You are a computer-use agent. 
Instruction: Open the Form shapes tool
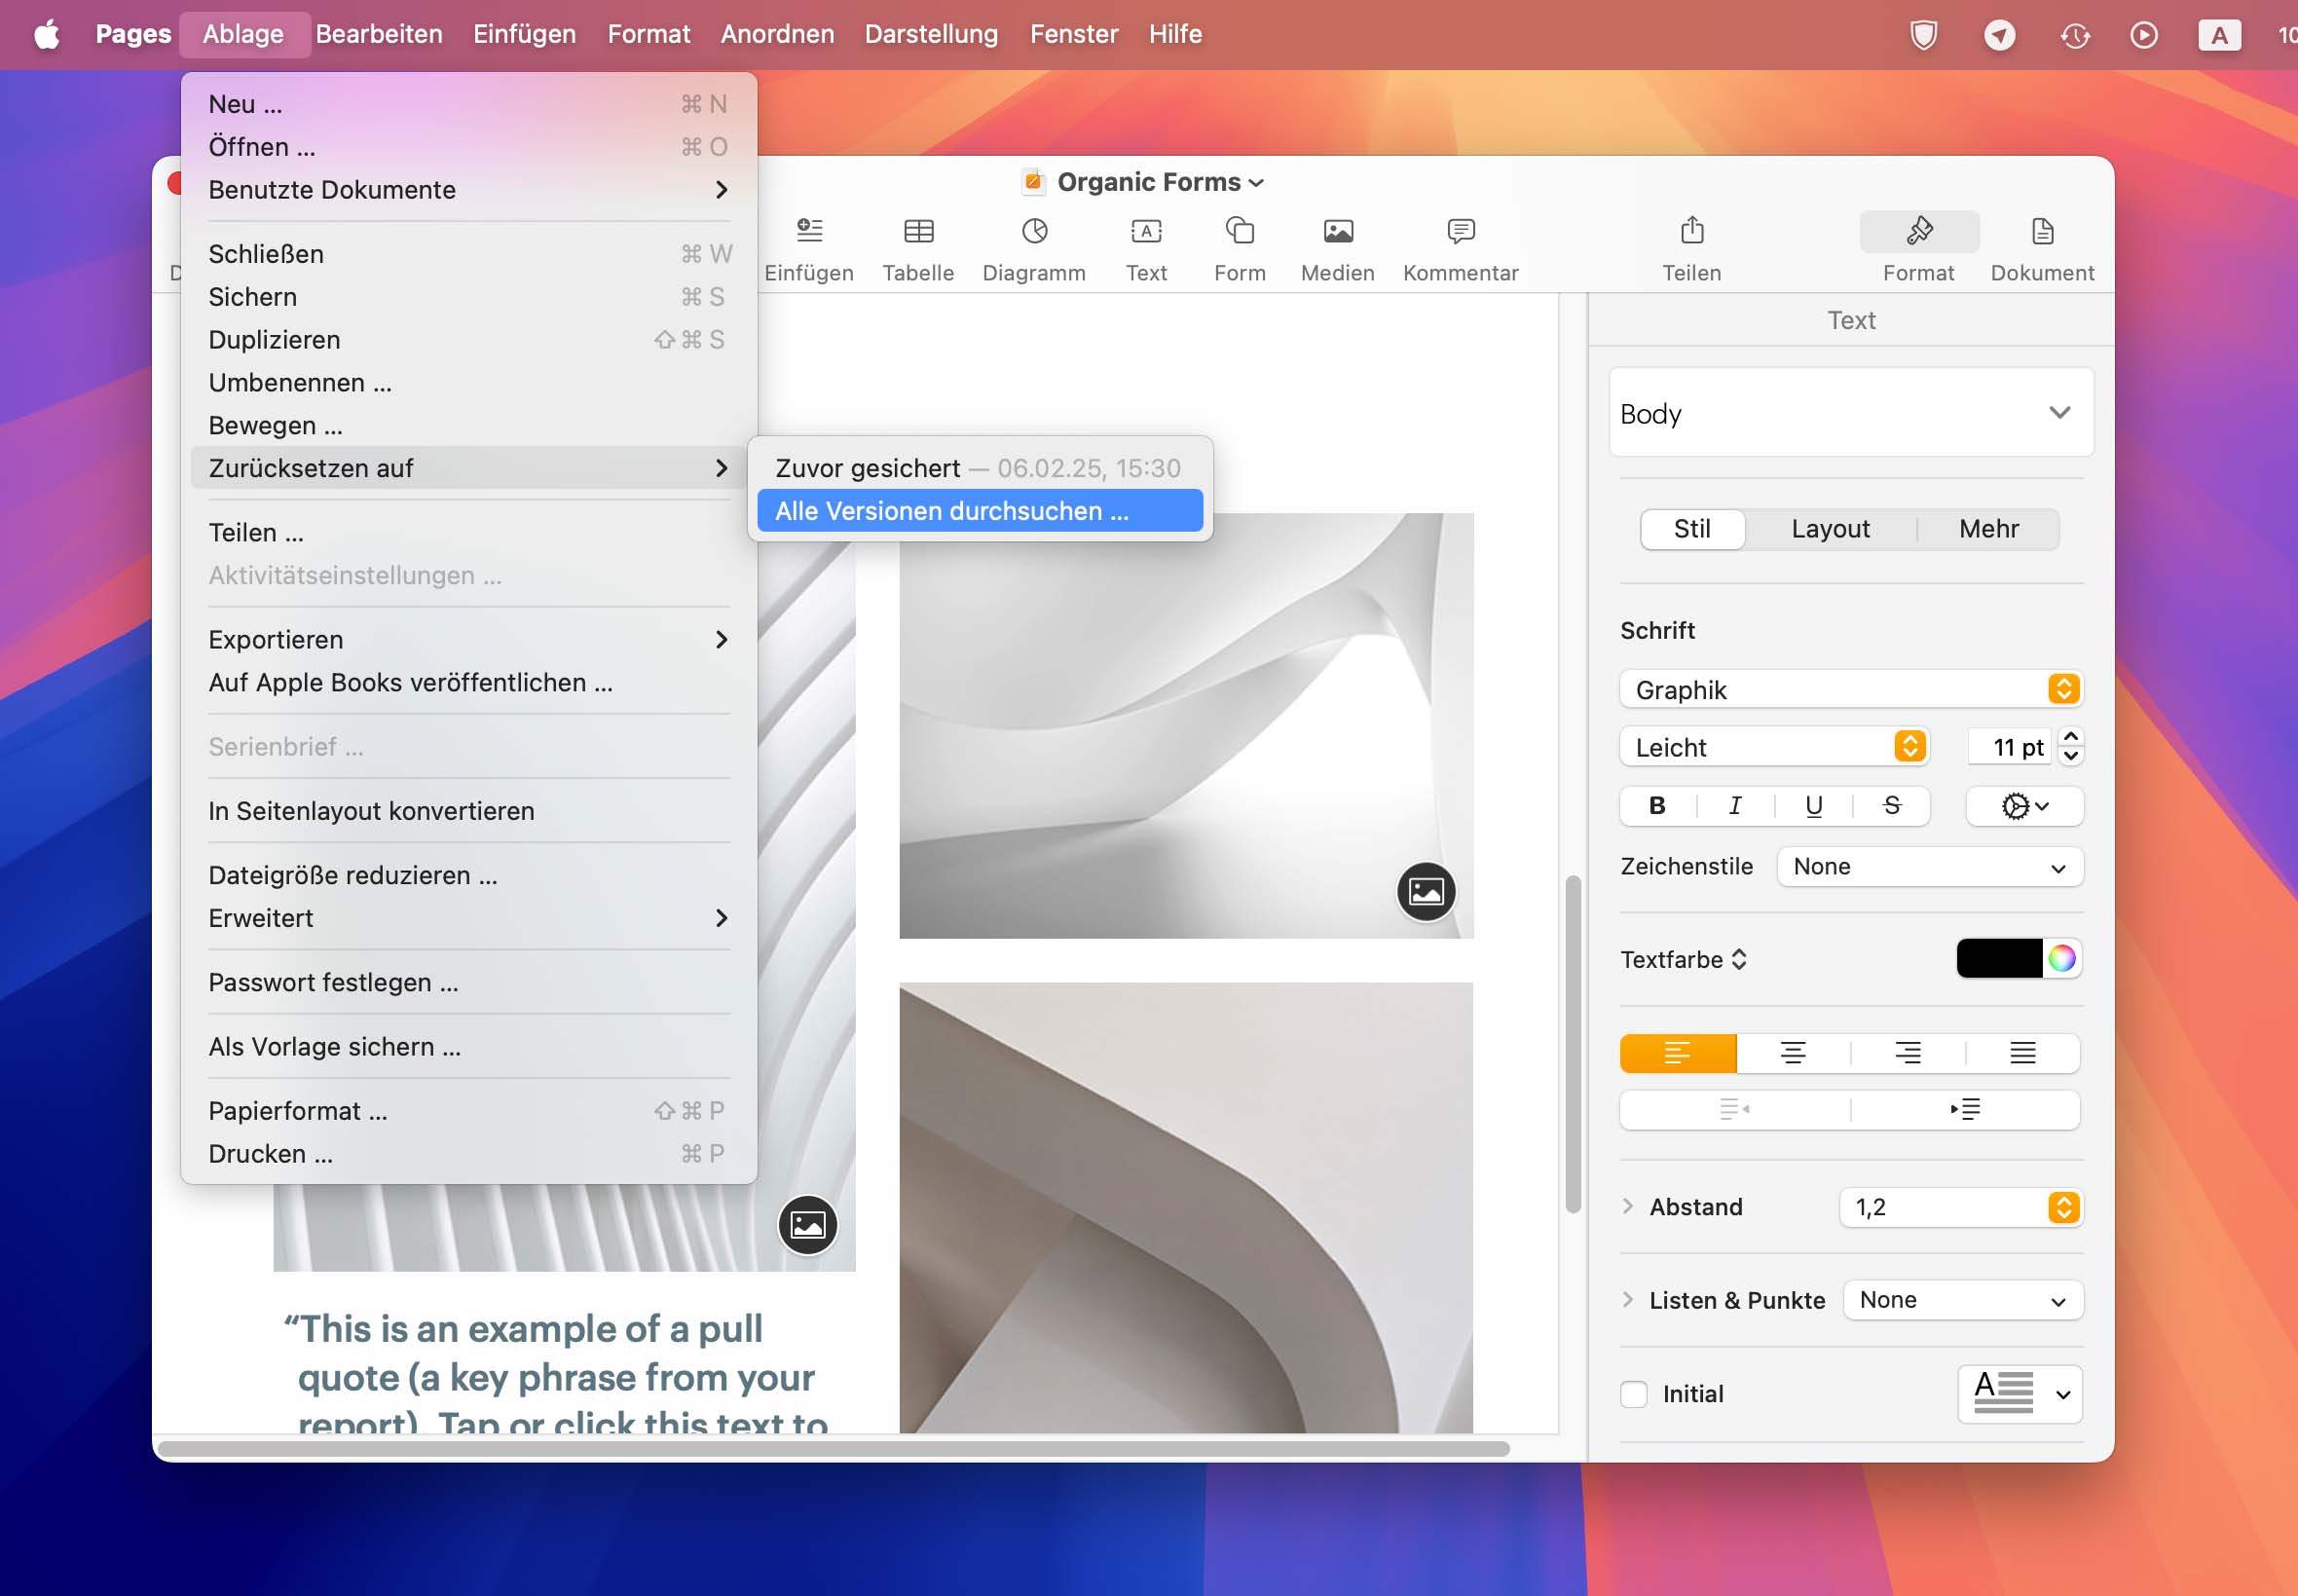pos(1239,232)
